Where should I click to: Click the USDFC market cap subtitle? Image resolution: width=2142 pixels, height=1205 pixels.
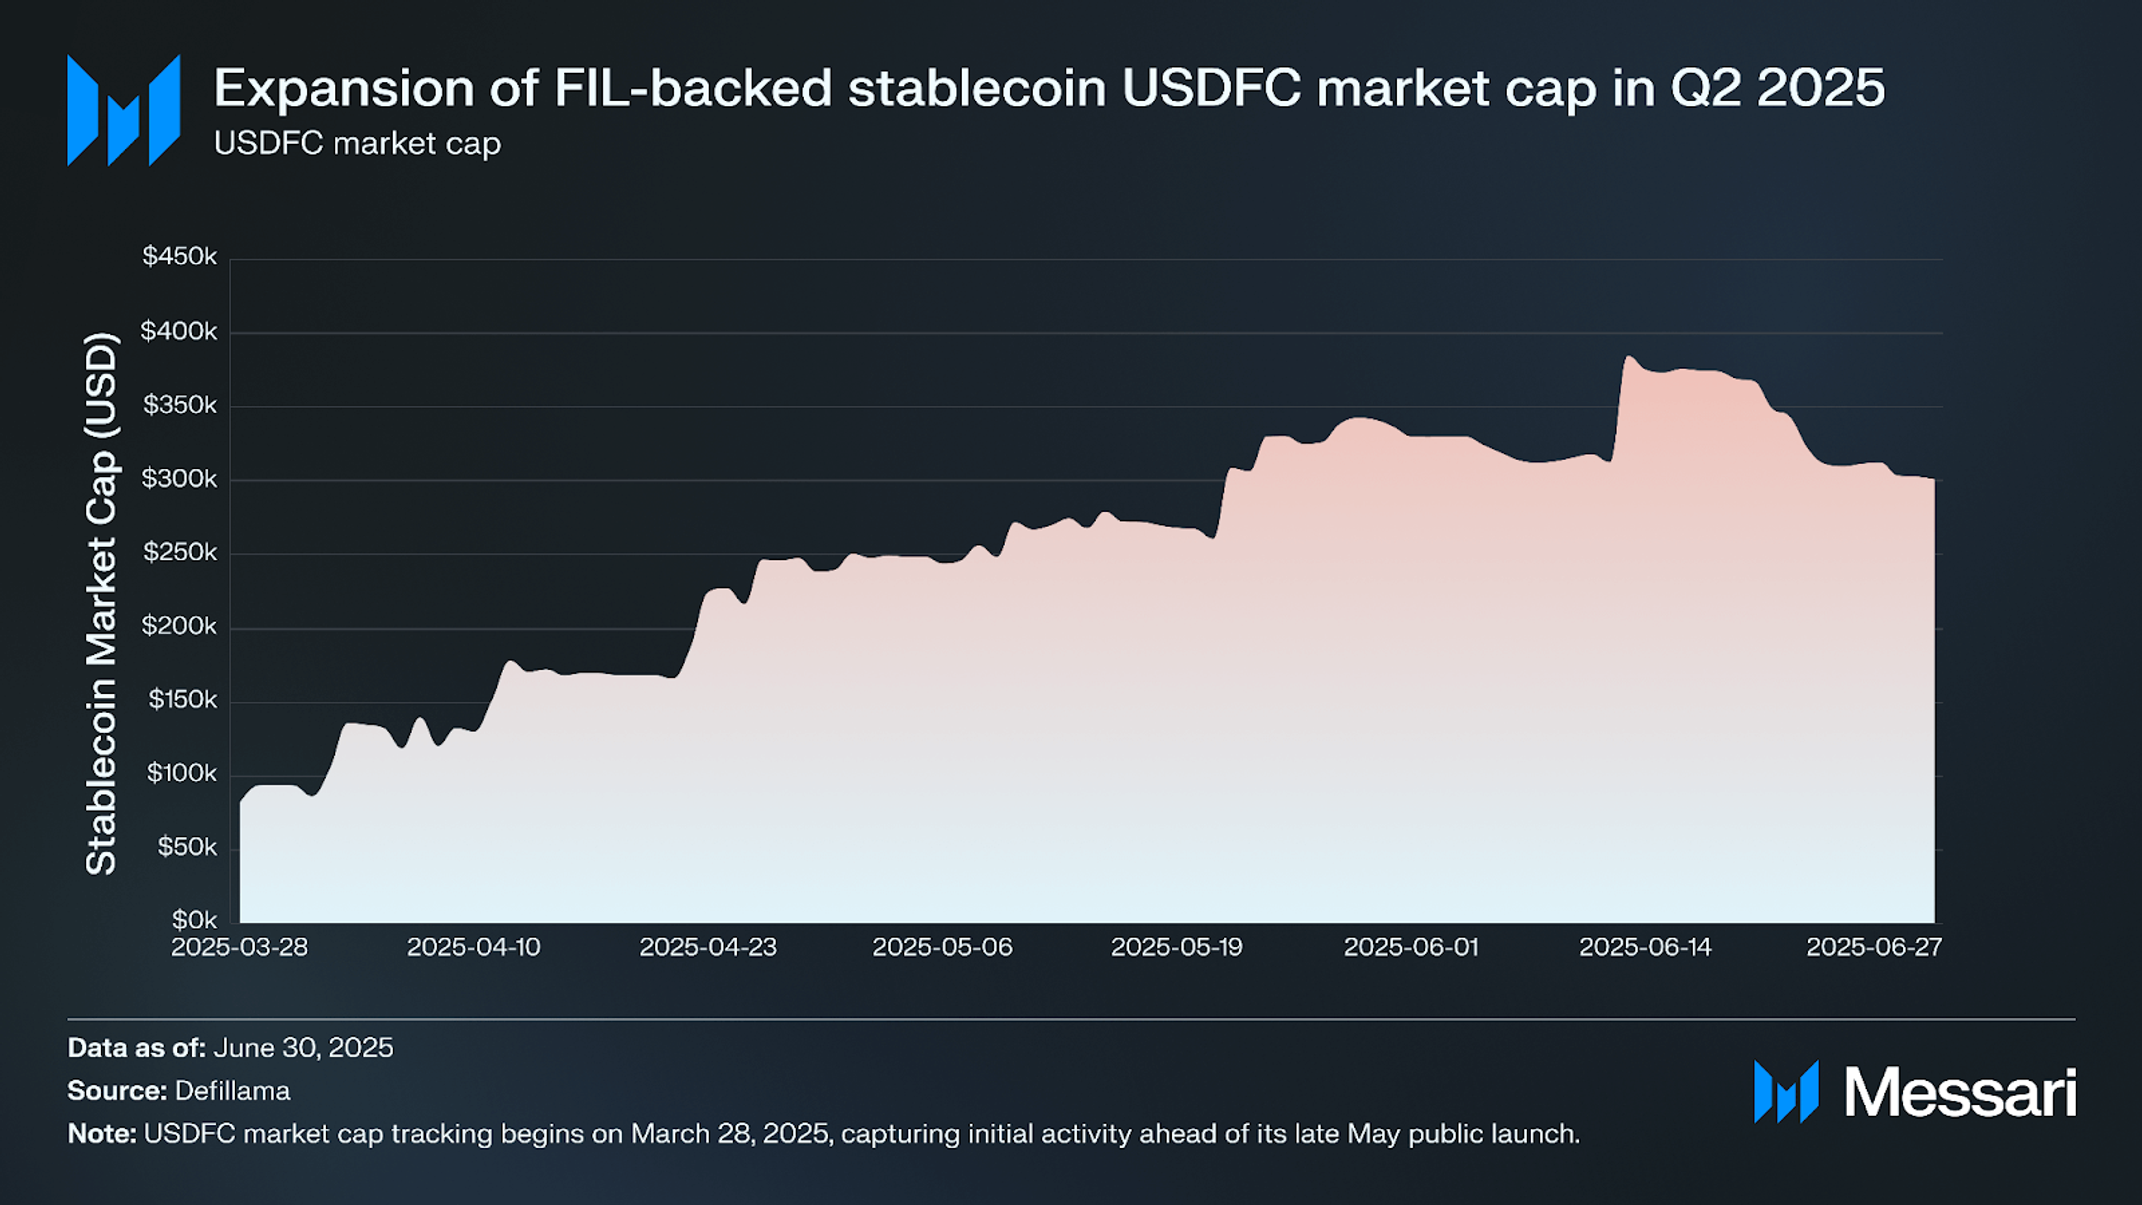coord(357,144)
